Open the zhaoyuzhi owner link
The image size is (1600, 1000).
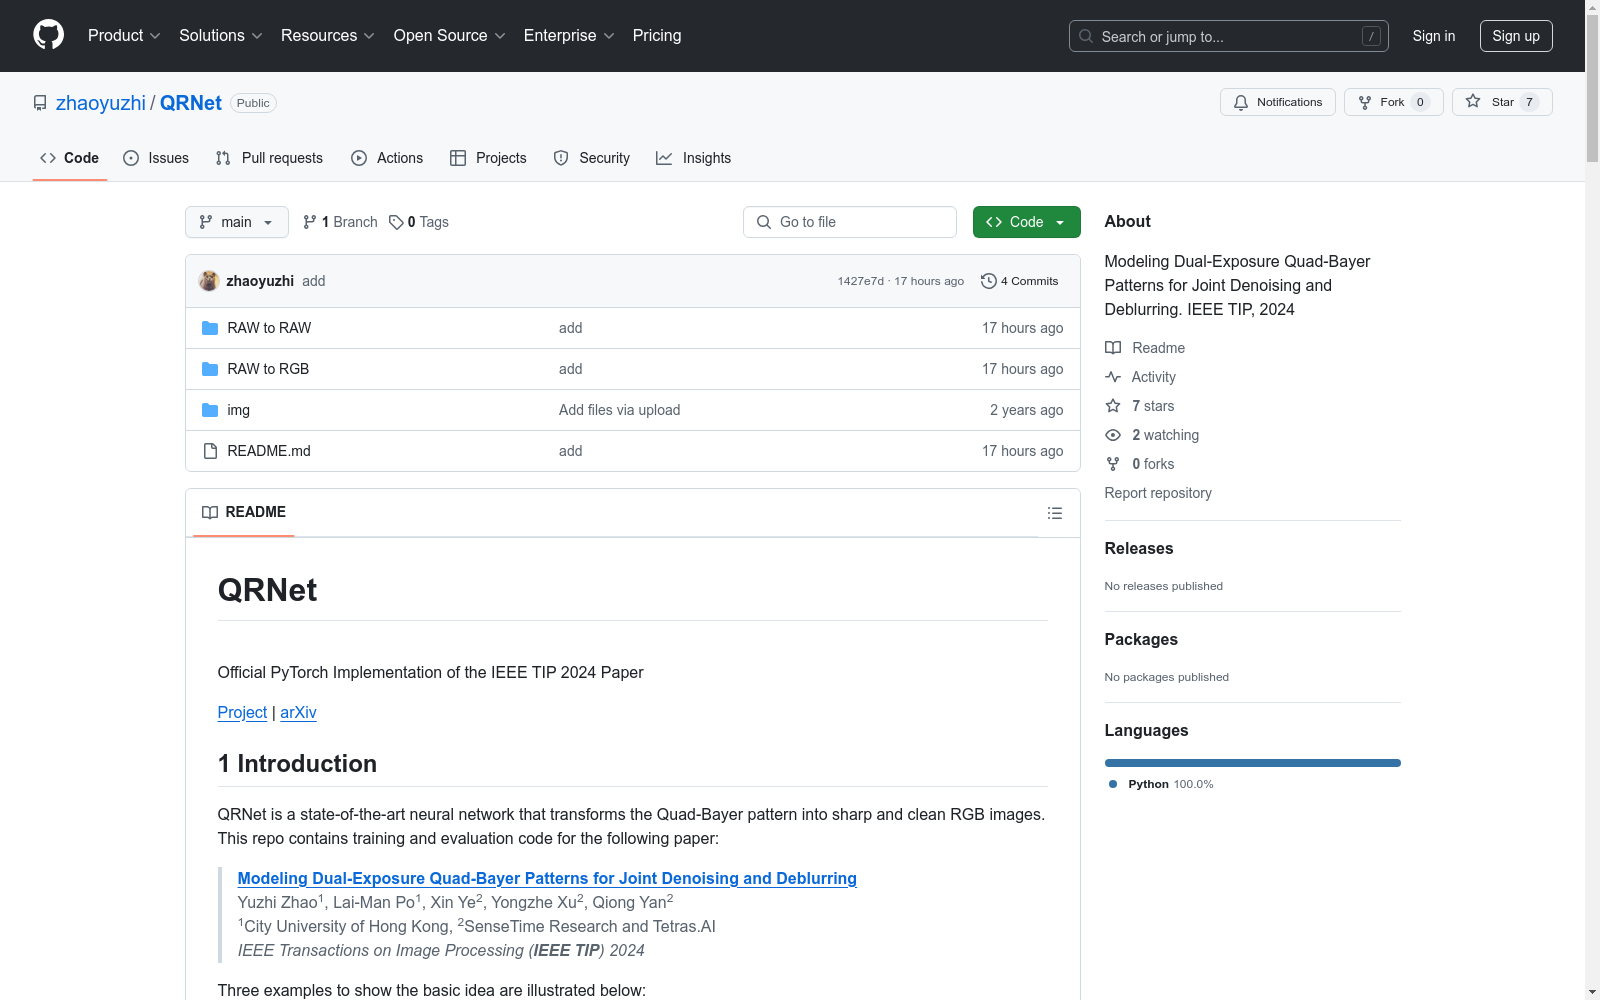point(101,103)
